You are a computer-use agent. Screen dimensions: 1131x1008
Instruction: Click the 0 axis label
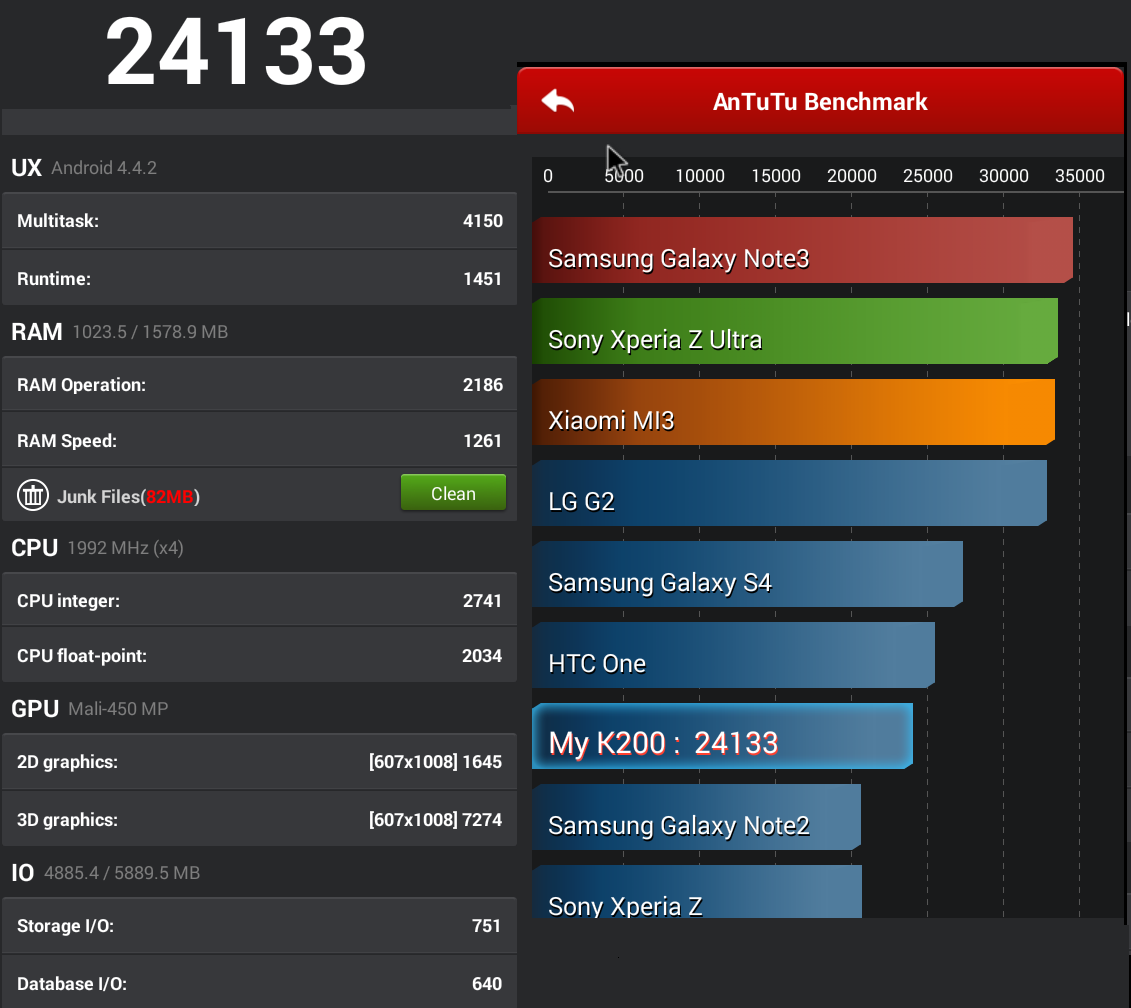pos(548,175)
